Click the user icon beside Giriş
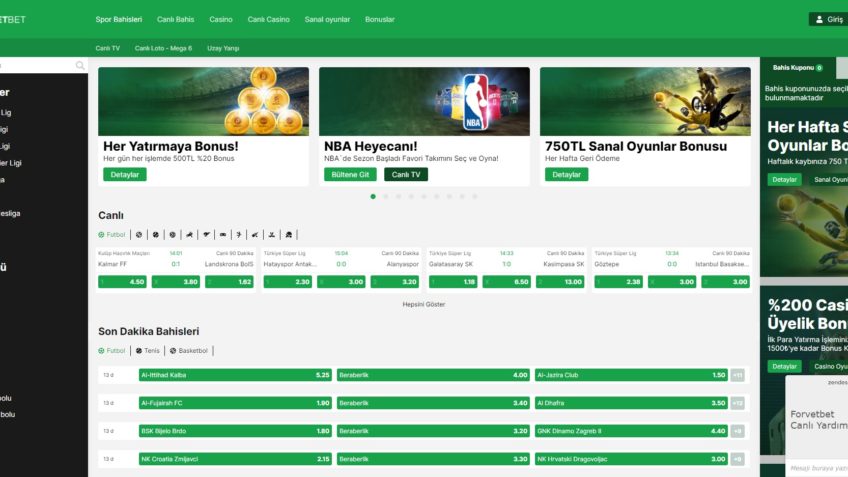 pos(820,19)
